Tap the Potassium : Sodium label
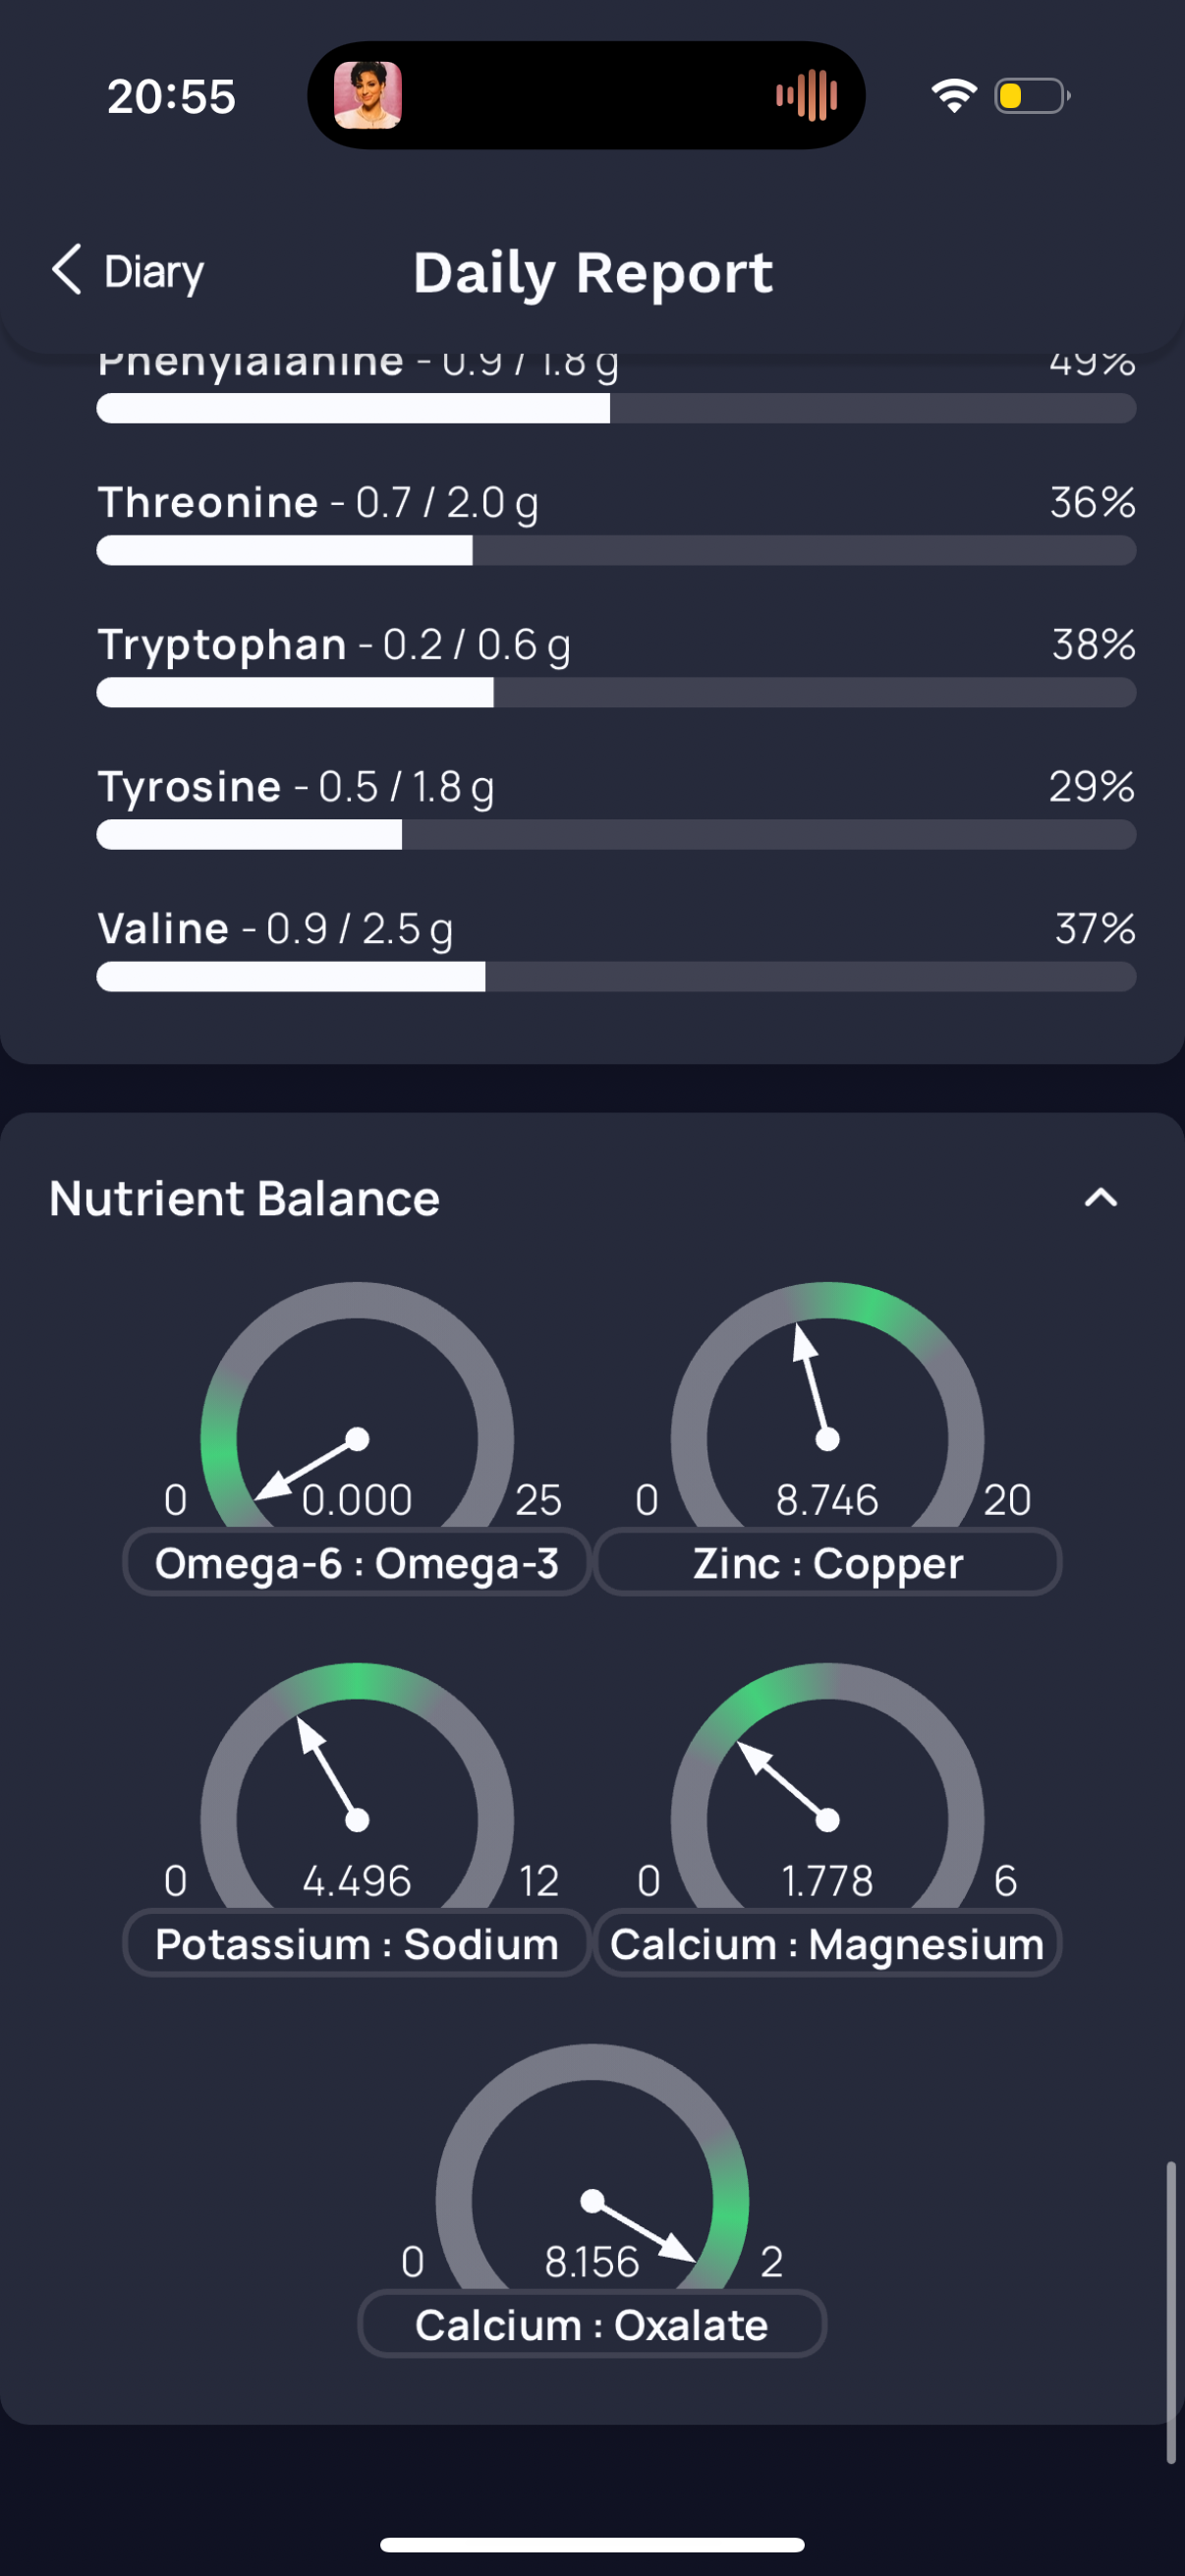 coord(356,1944)
